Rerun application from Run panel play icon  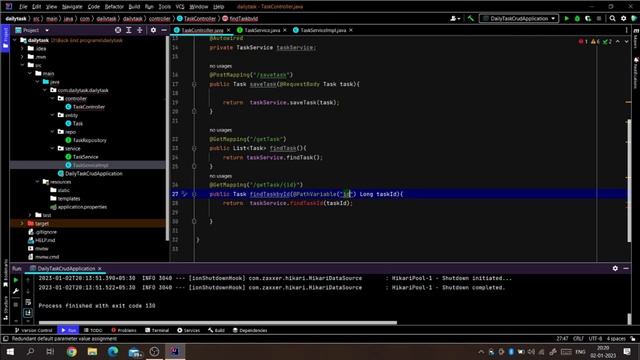[x=16, y=280]
